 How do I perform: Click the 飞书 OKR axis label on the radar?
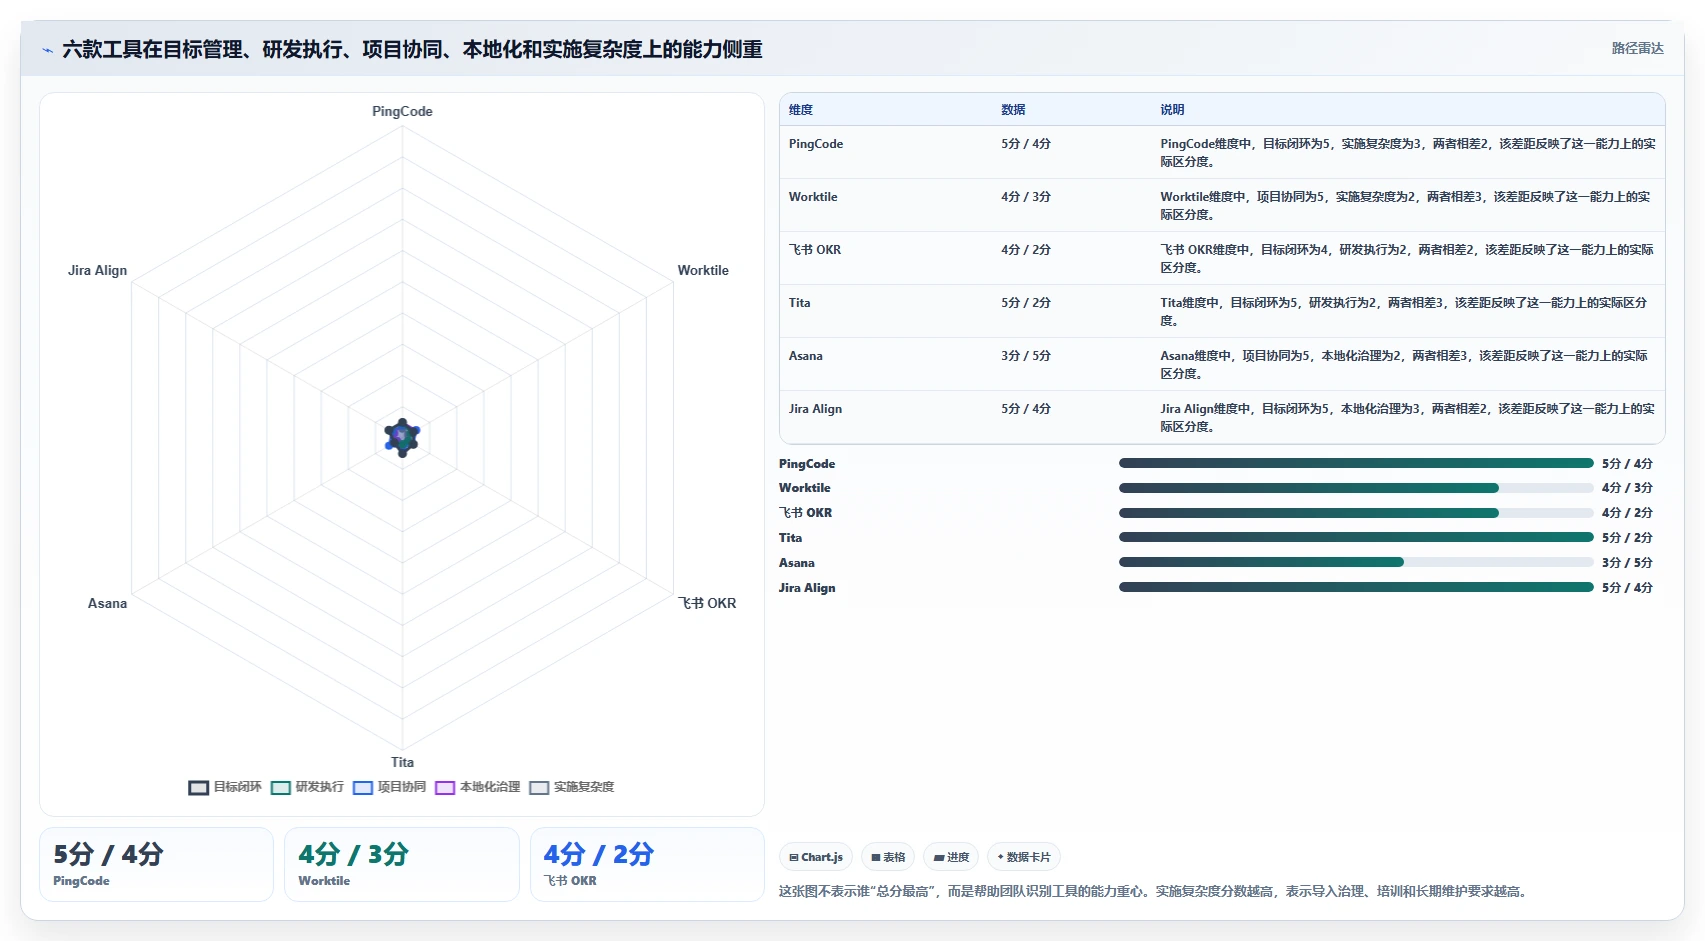pos(707,603)
